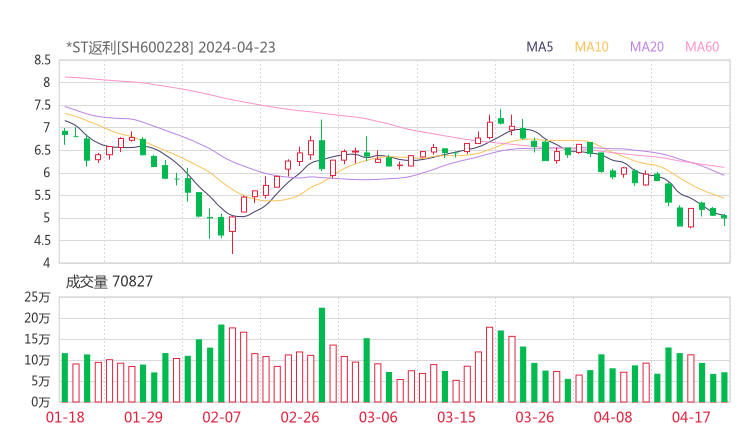The image size is (740, 440).
Task: Click the 15万 volume axis label
Action: (37, 339)
